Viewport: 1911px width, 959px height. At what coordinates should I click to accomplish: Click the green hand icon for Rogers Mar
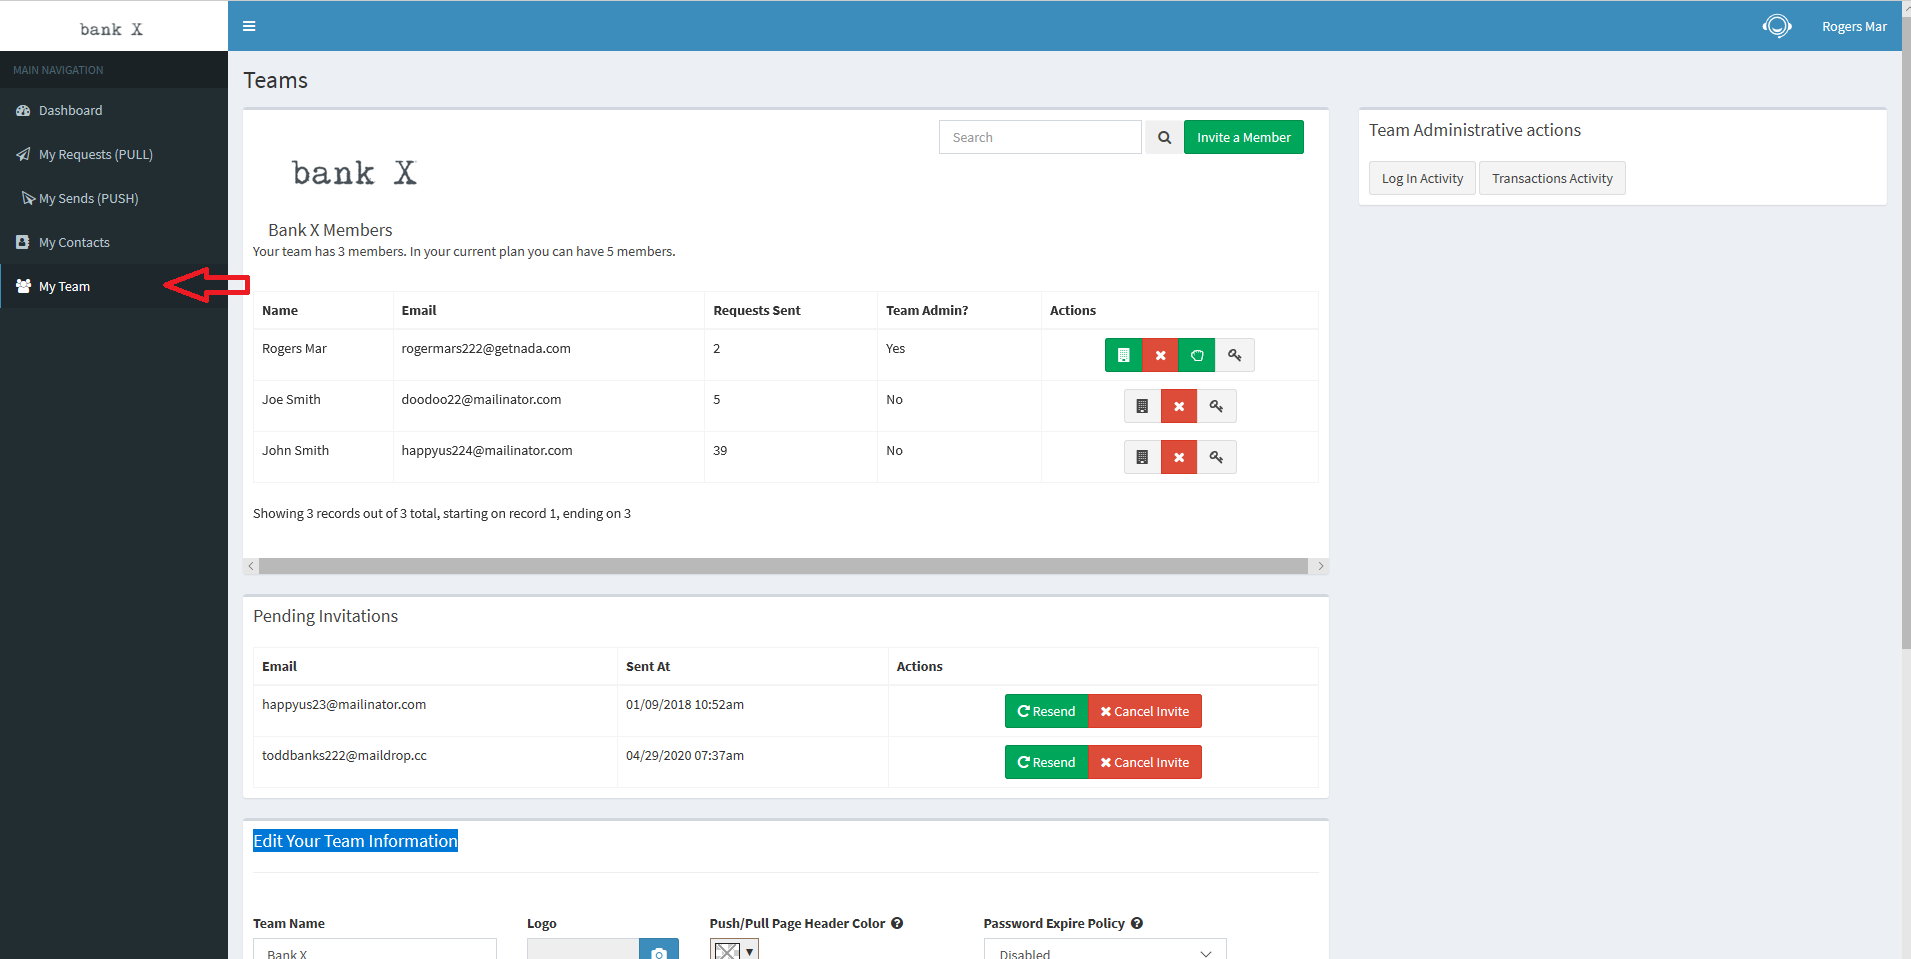pos(1197,355)
